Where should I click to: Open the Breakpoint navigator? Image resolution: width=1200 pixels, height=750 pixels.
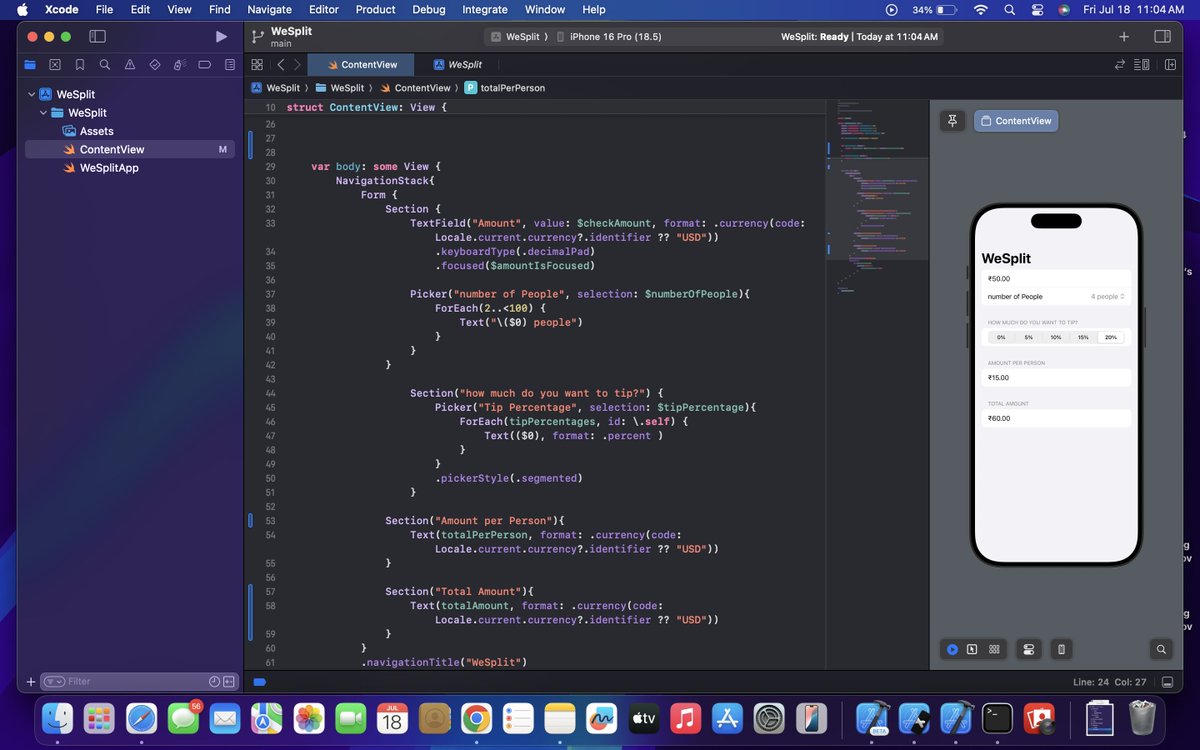click(205, 65)
